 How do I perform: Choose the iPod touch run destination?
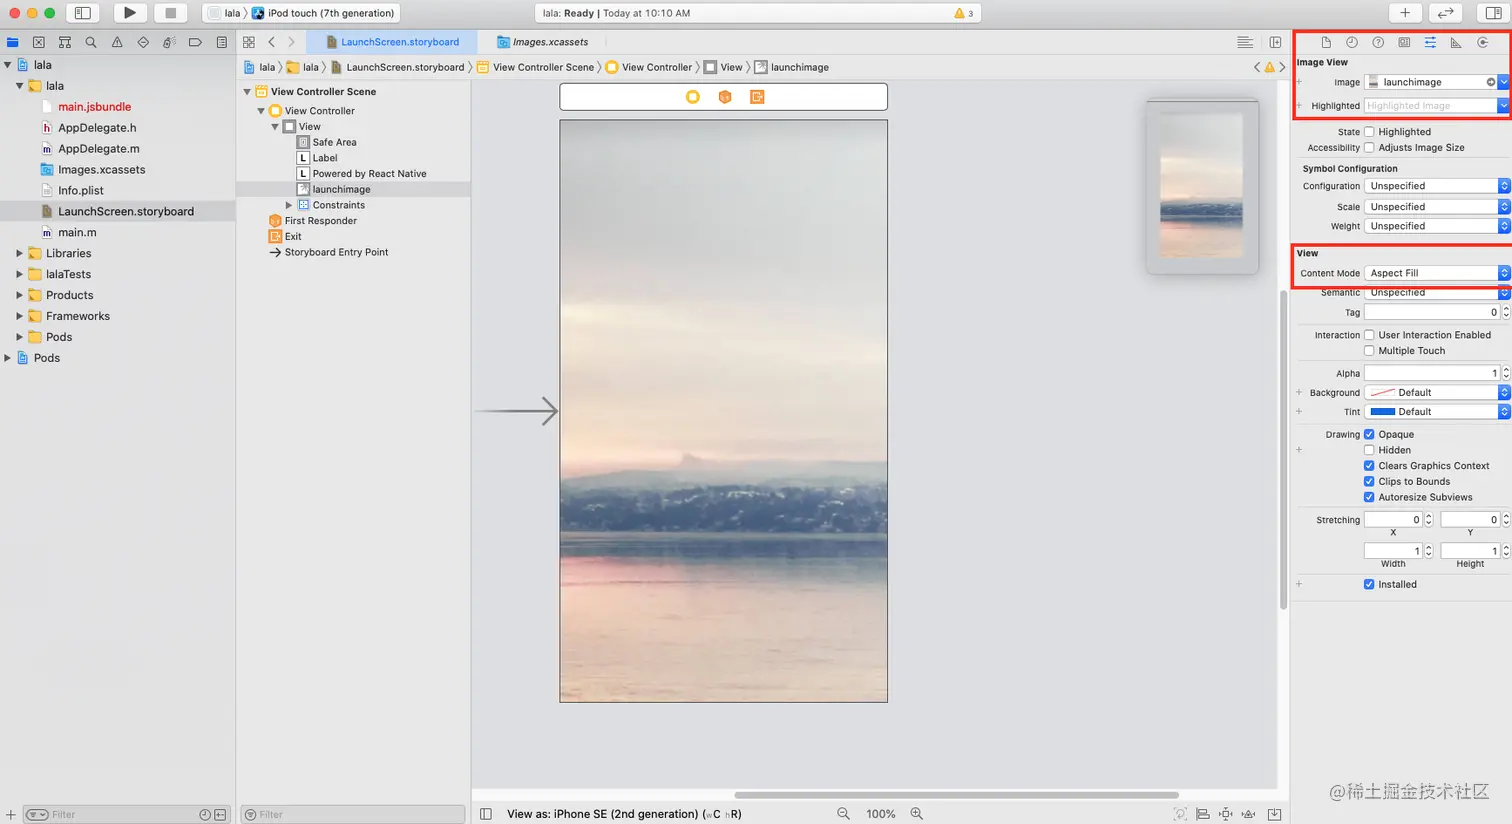323,13
